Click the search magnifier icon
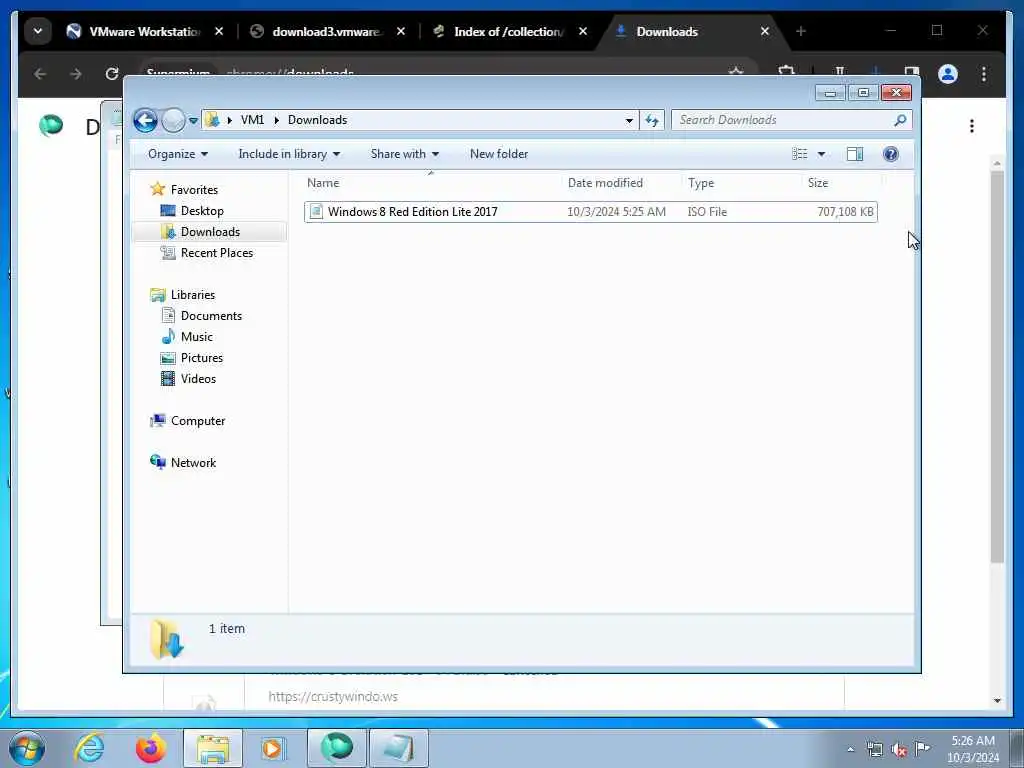This screenshot has width=1024, height=768. (x=901, y=120)
